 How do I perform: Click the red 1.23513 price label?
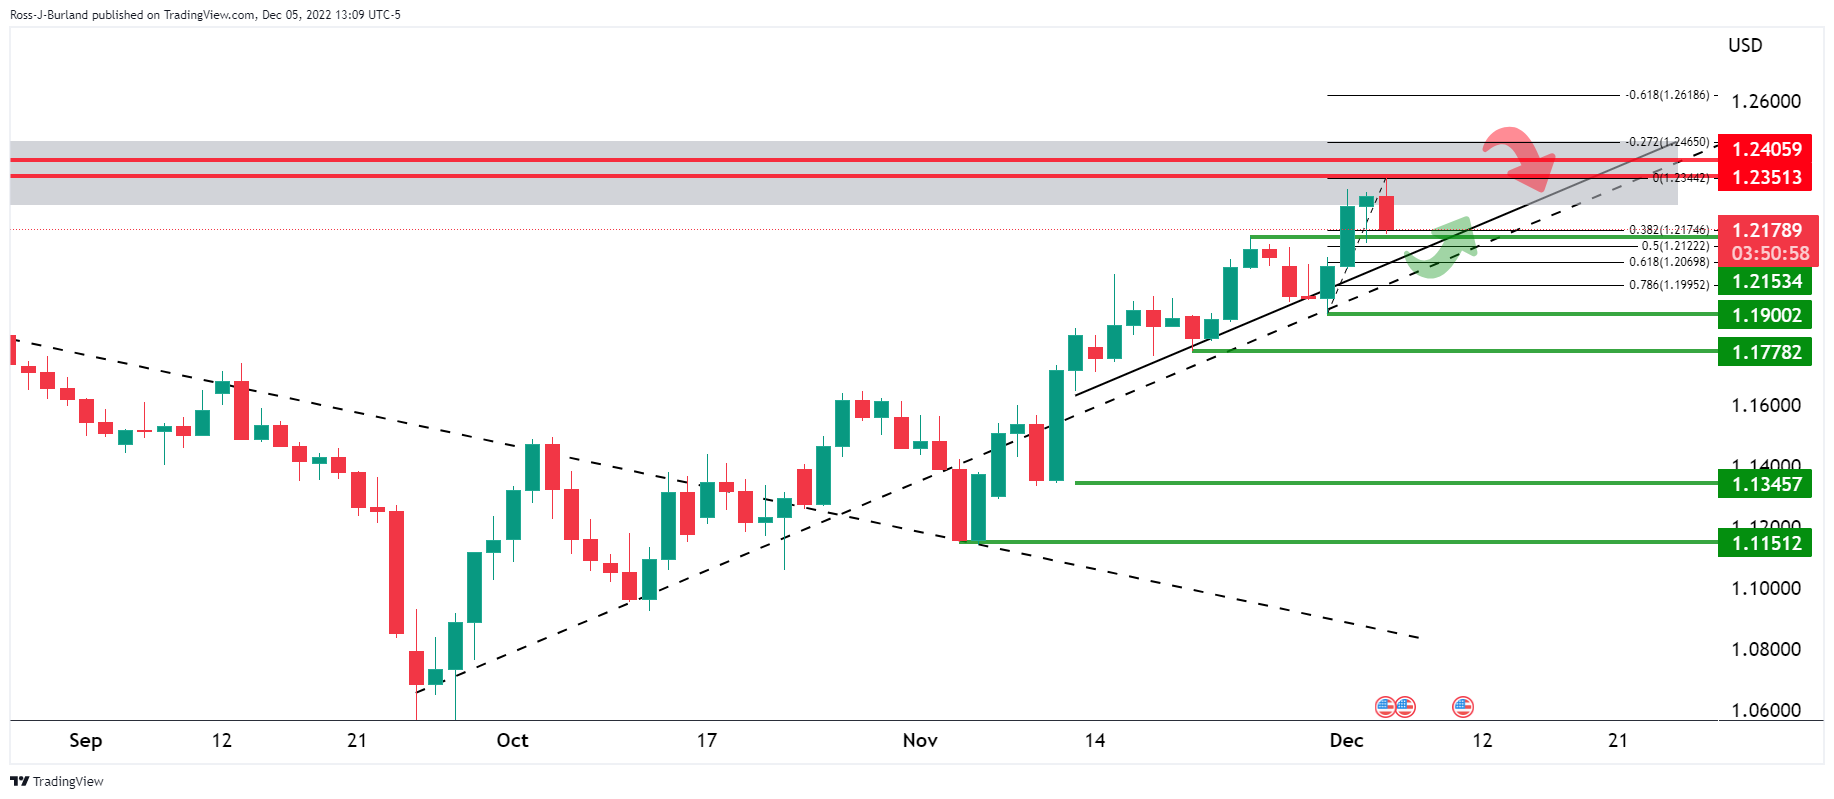pyautogui.click(x=1766, y=177)
